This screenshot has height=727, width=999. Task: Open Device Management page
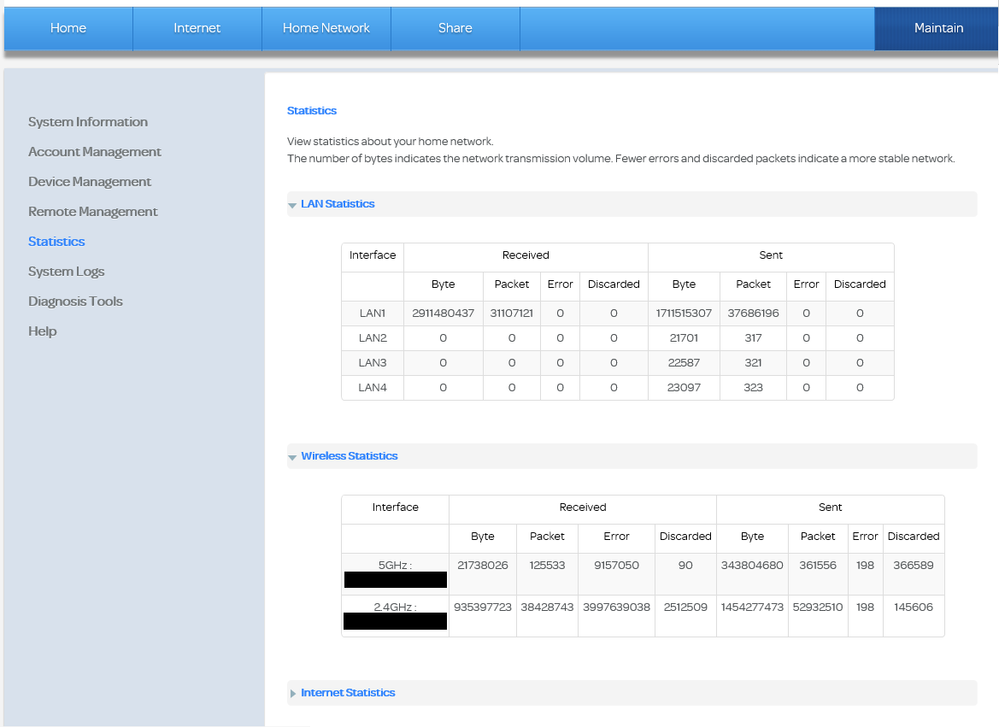click(x=90, y=182)
